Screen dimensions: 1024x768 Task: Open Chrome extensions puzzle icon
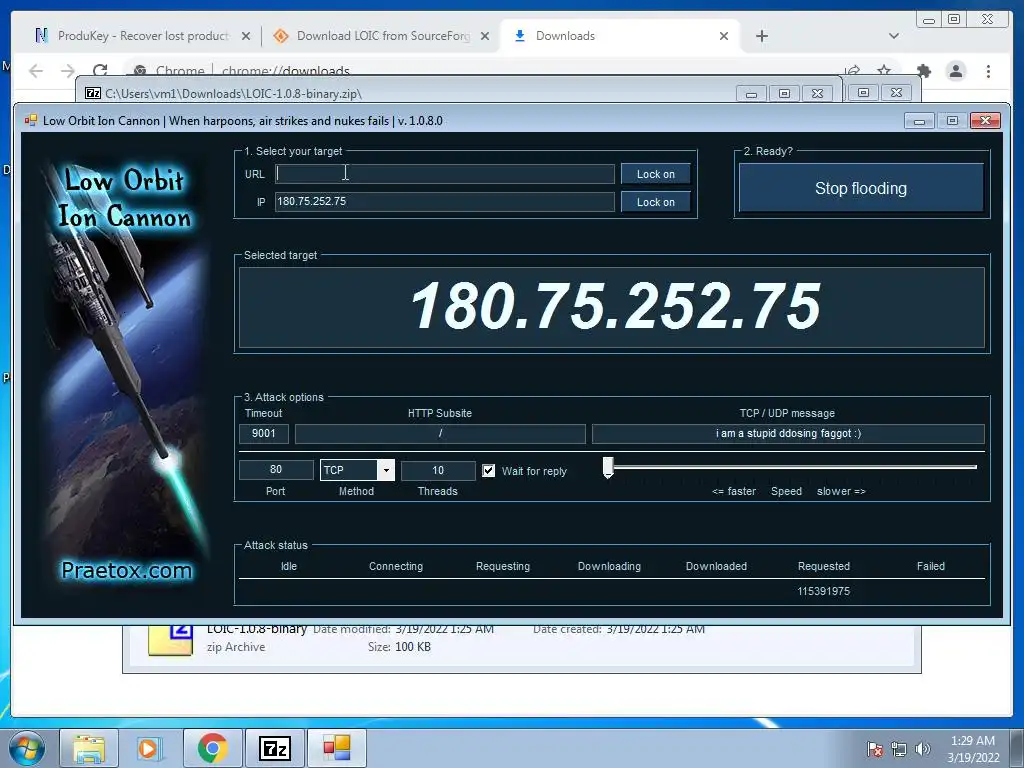click(923, 71)
